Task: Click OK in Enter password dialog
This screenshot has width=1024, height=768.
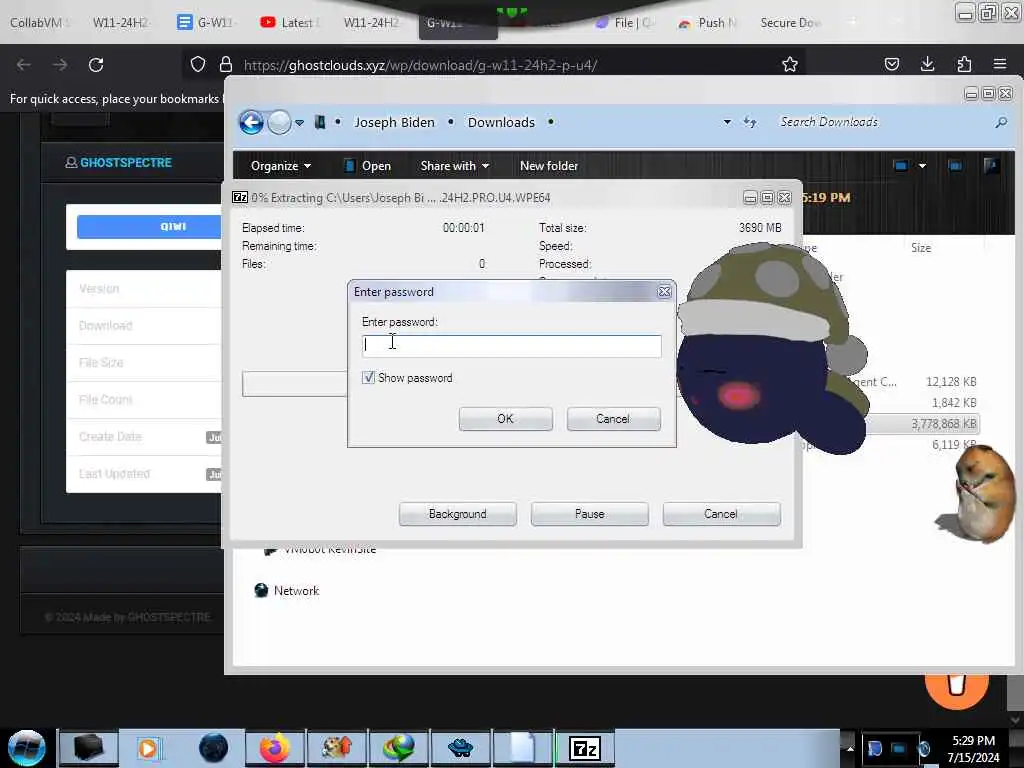Action: pos(505,419)
